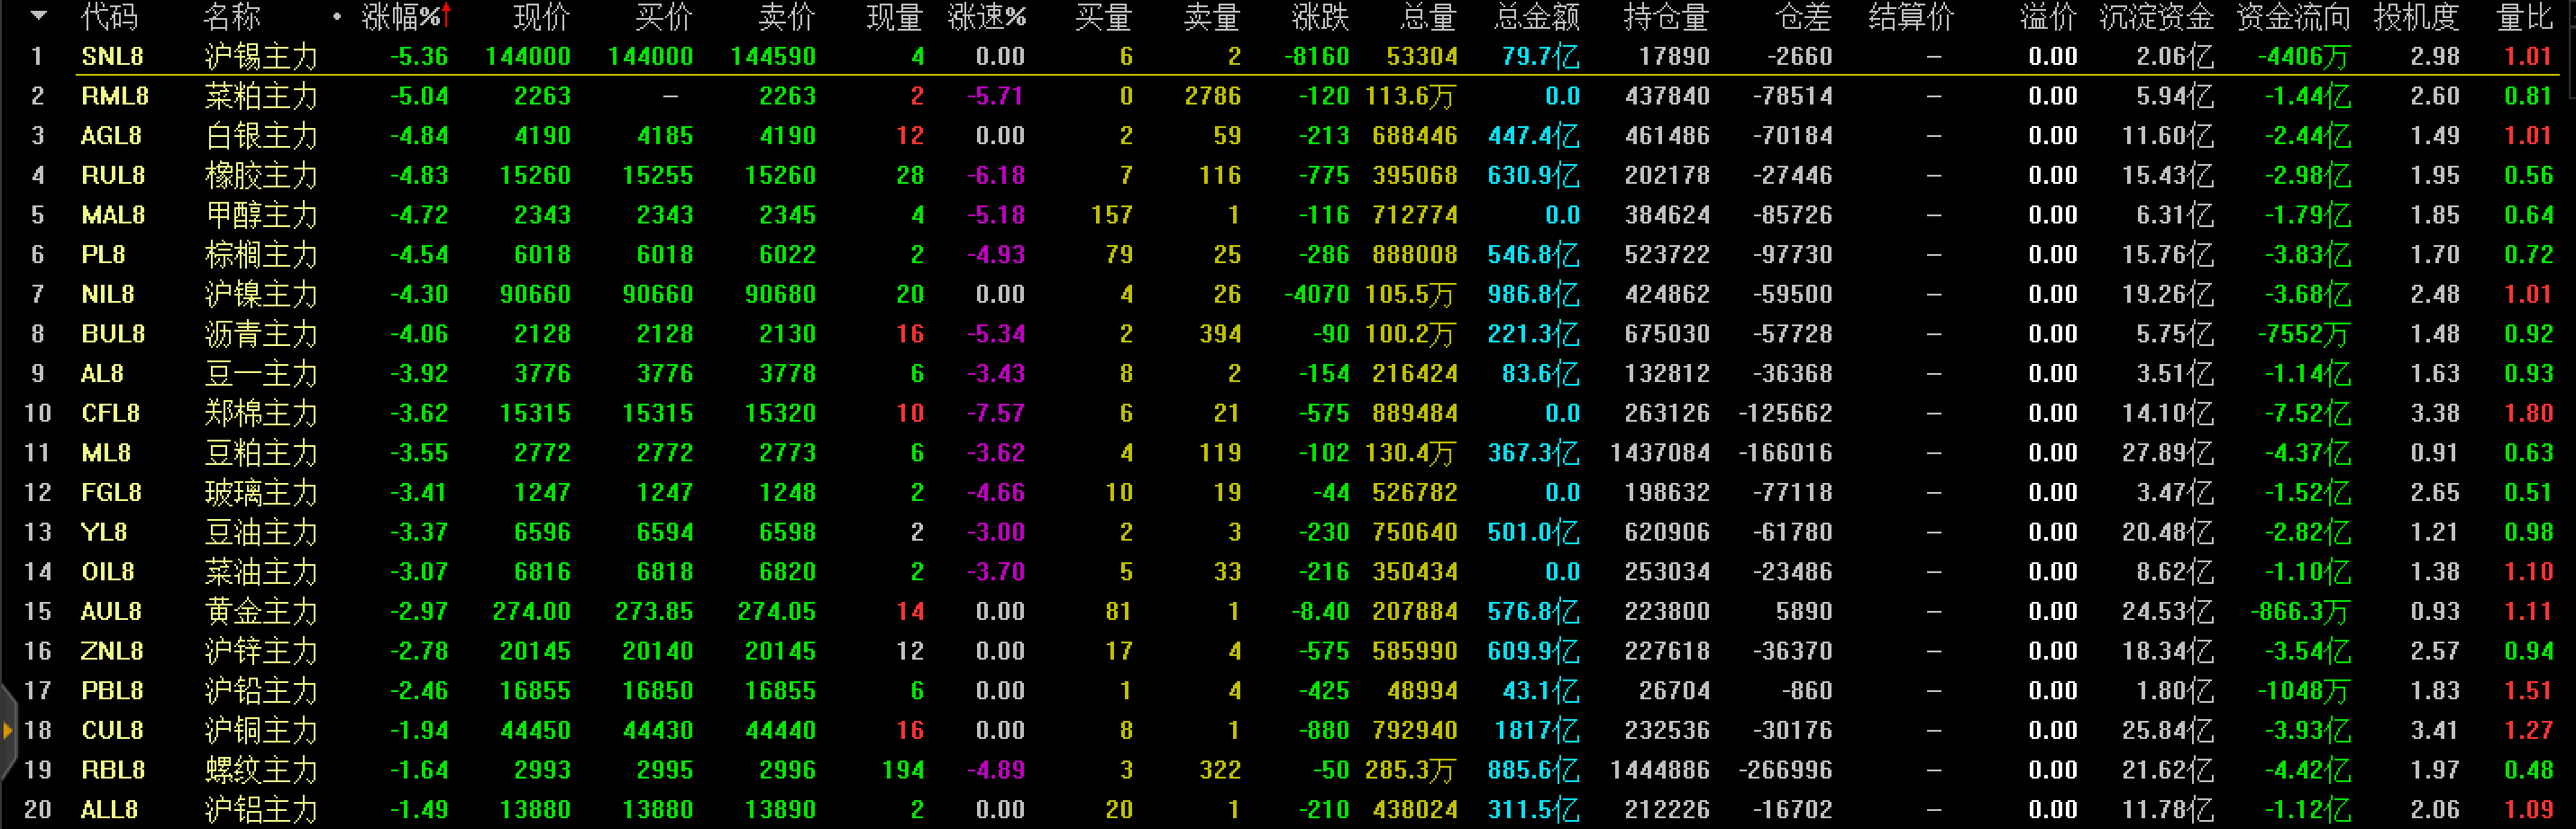2576x829 pixels.
Task: Click the -8160 price change value
Action: point(1317,57)
